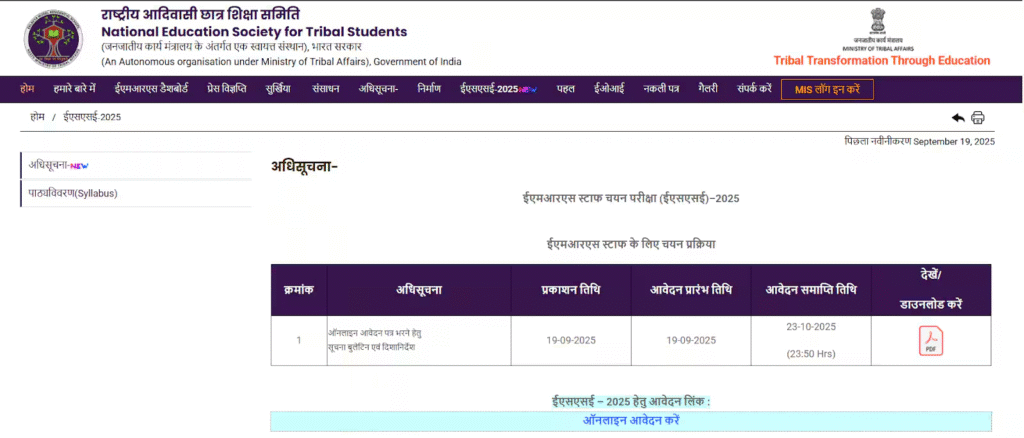Open पाठ्यविवरण (Syllabus) in the sidebar
The image size is (1024, 438).
73,193
